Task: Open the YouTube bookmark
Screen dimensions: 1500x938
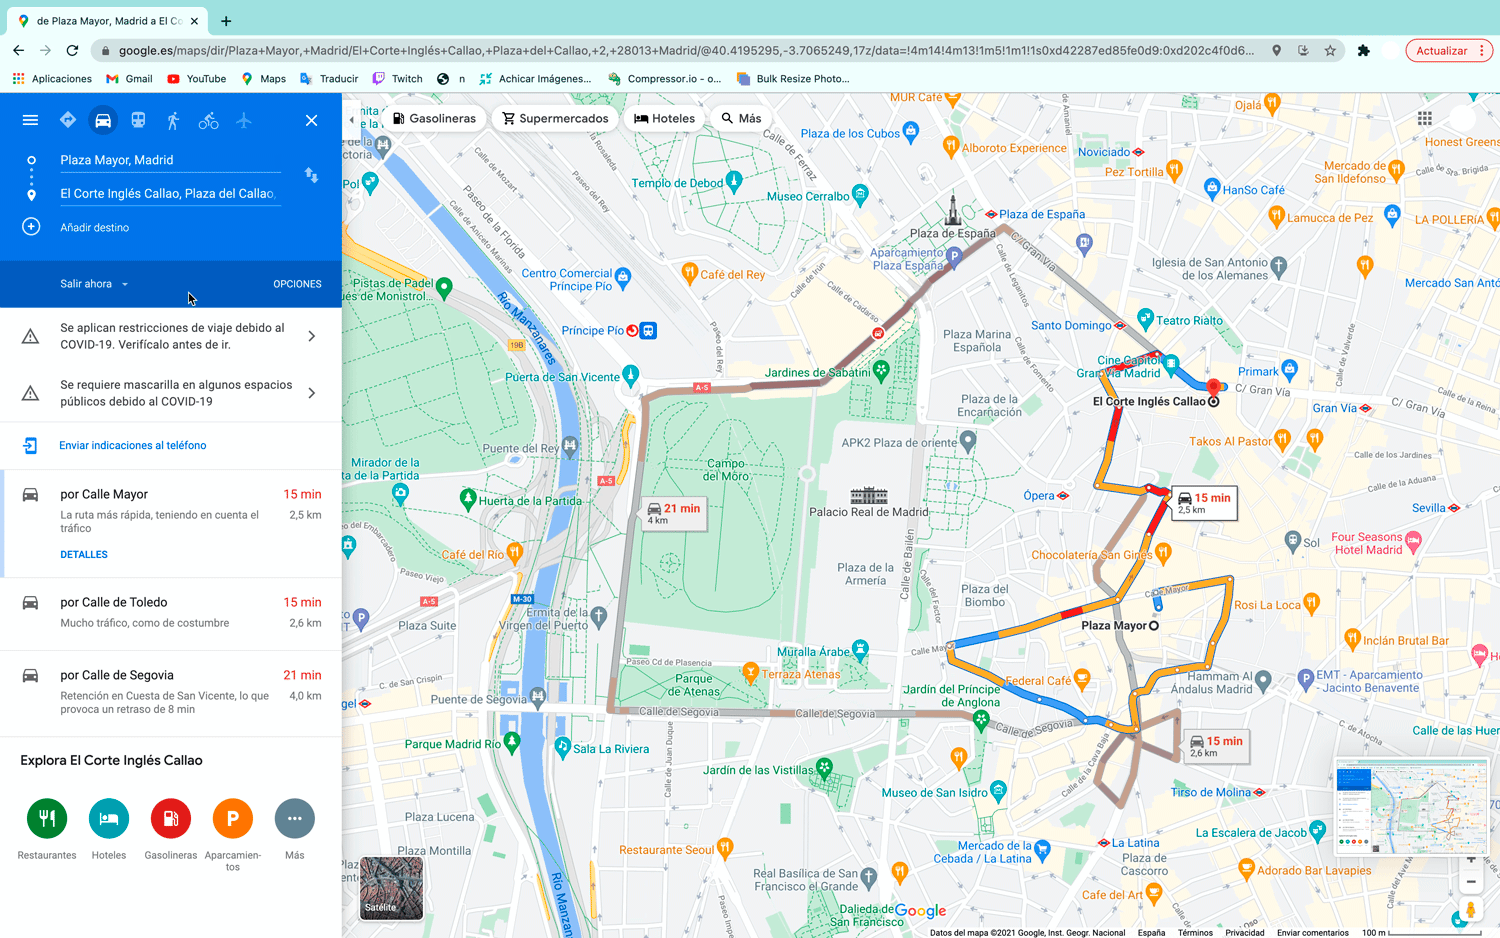Action: click(196, 79)
